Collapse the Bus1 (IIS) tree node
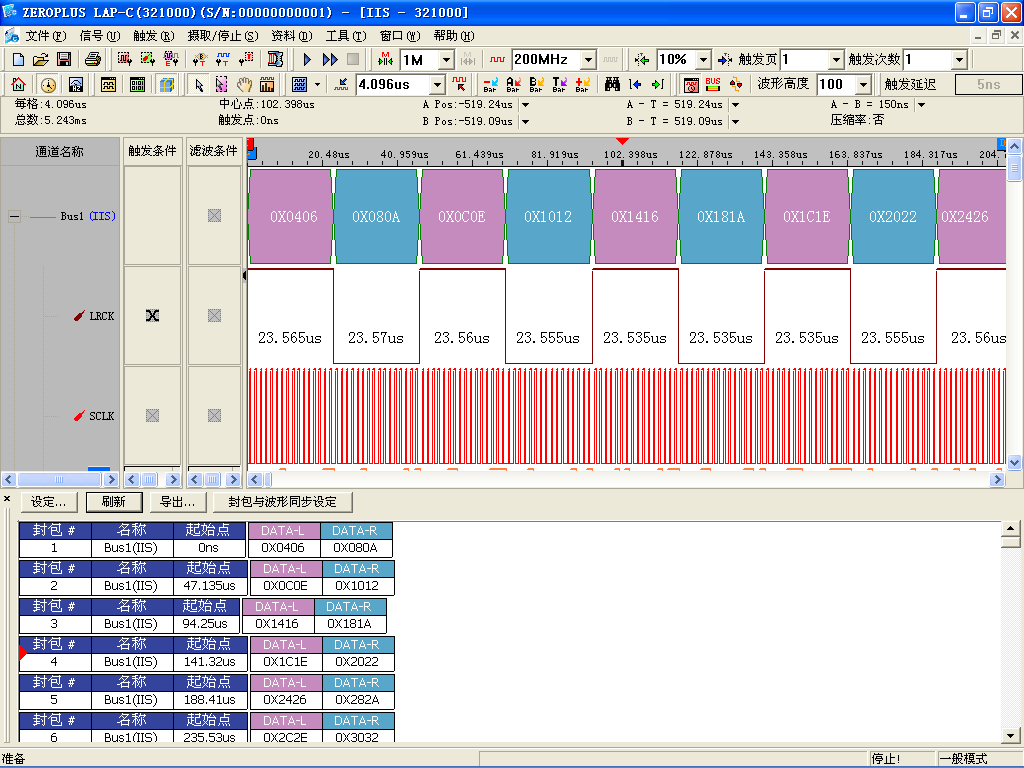The width and height of the screenshot is (1024, 768). 15,216
